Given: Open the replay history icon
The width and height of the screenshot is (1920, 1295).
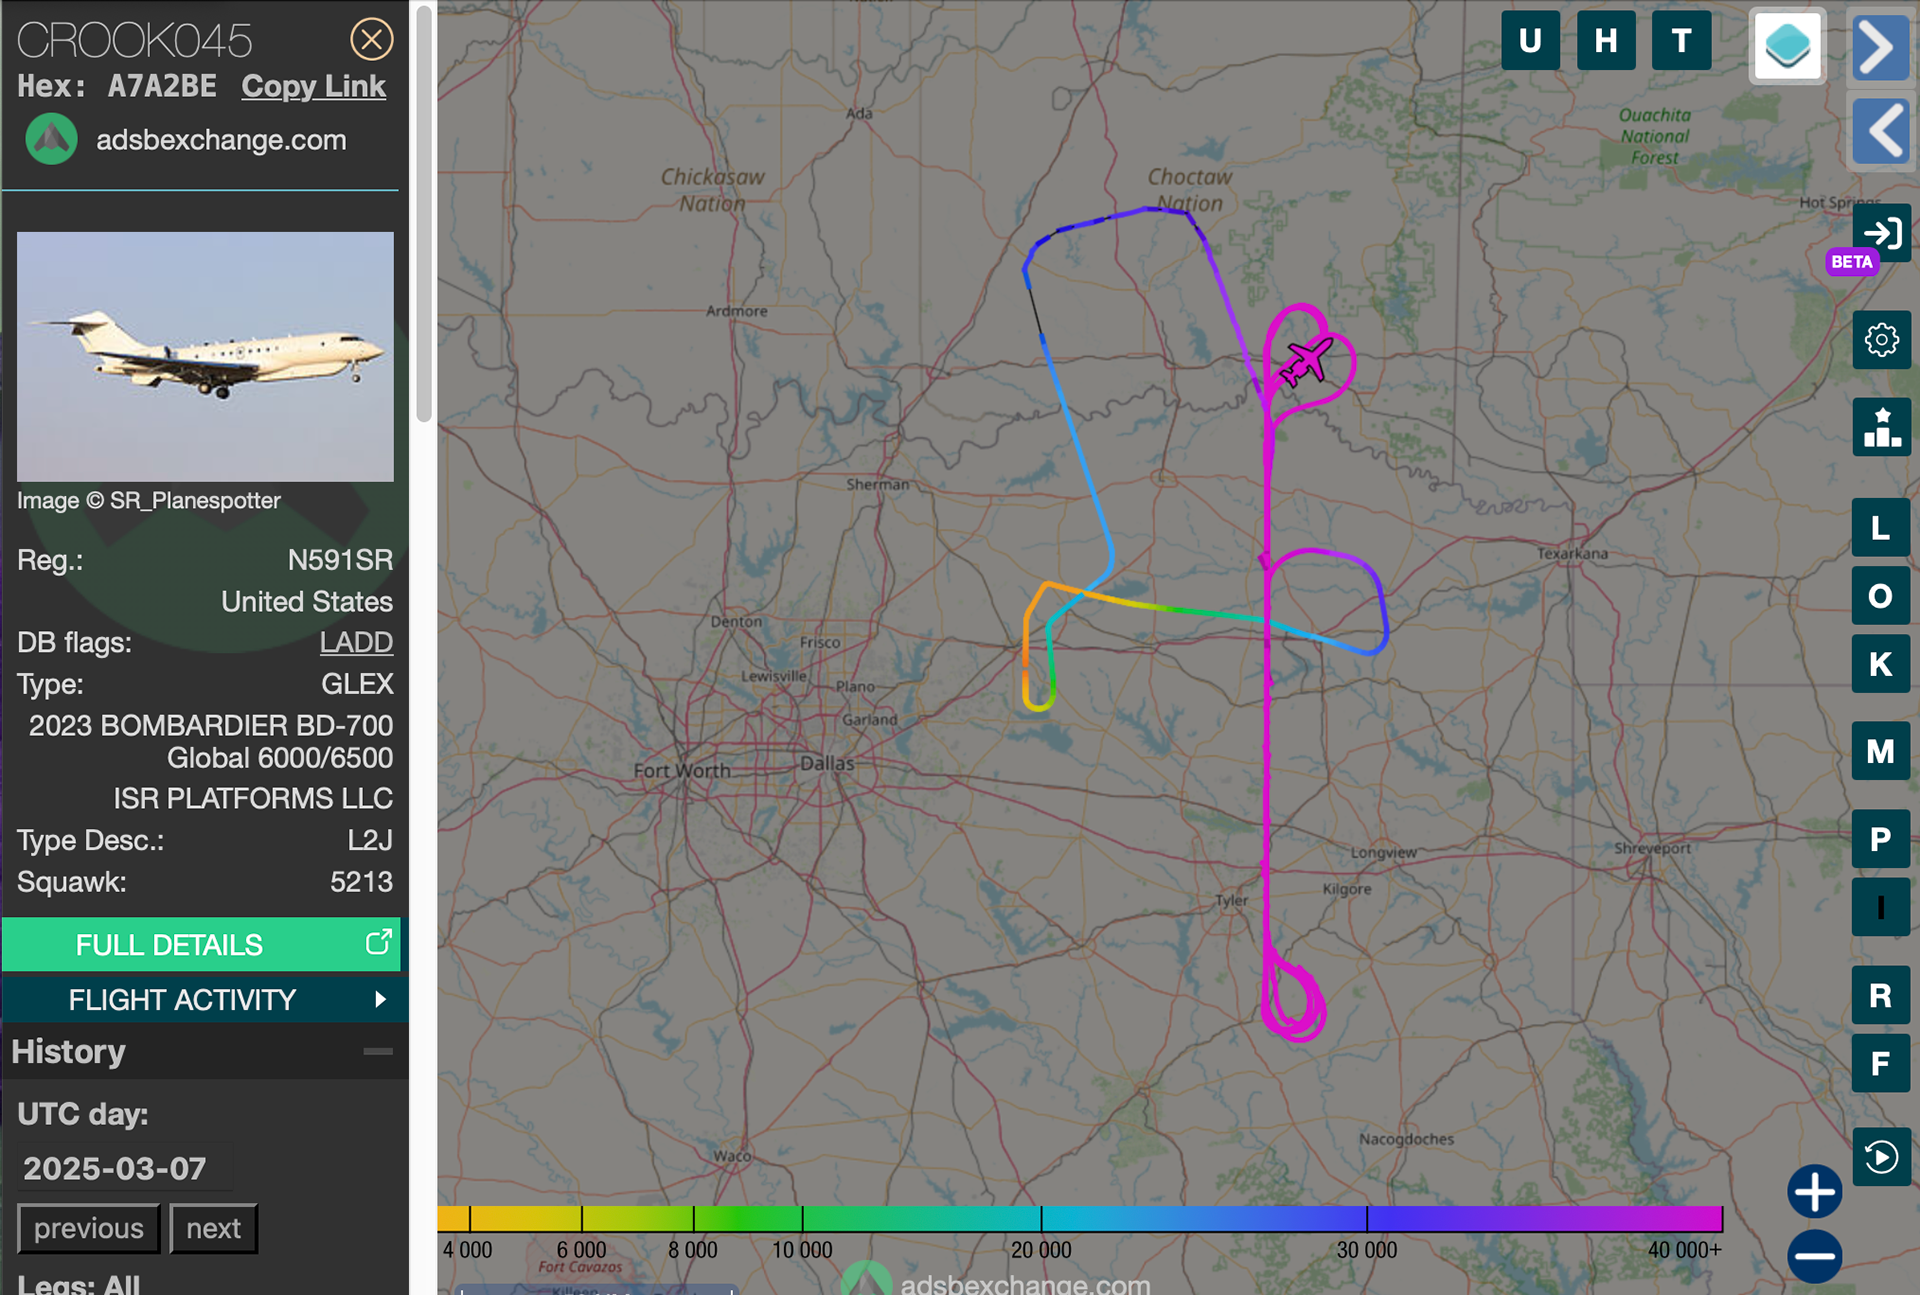Looking at the screenshot, I should coord(1881,1157).
